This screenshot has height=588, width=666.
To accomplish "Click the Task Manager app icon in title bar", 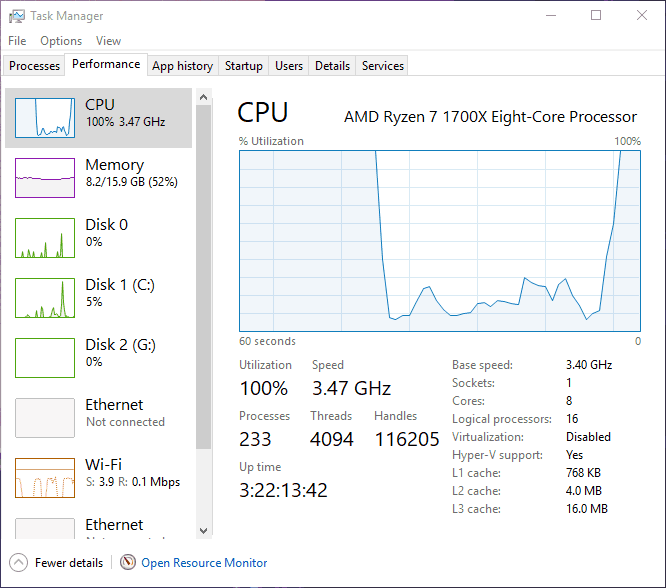I will tap(17, 16).
